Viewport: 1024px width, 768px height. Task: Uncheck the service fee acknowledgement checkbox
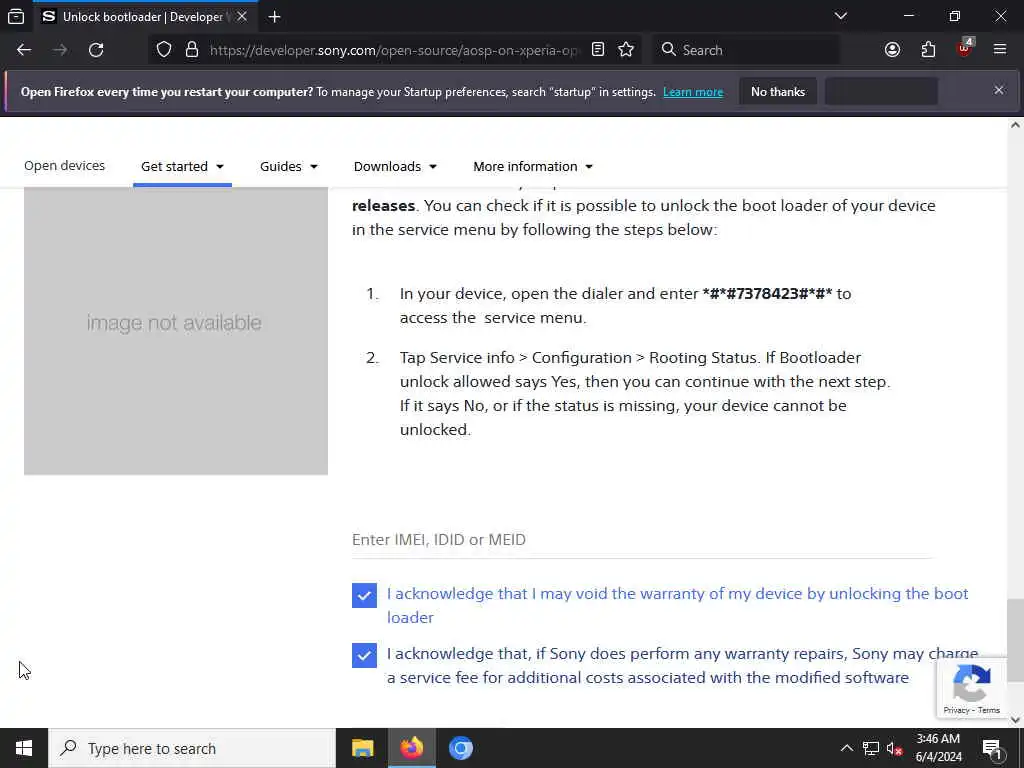[364, 655]
